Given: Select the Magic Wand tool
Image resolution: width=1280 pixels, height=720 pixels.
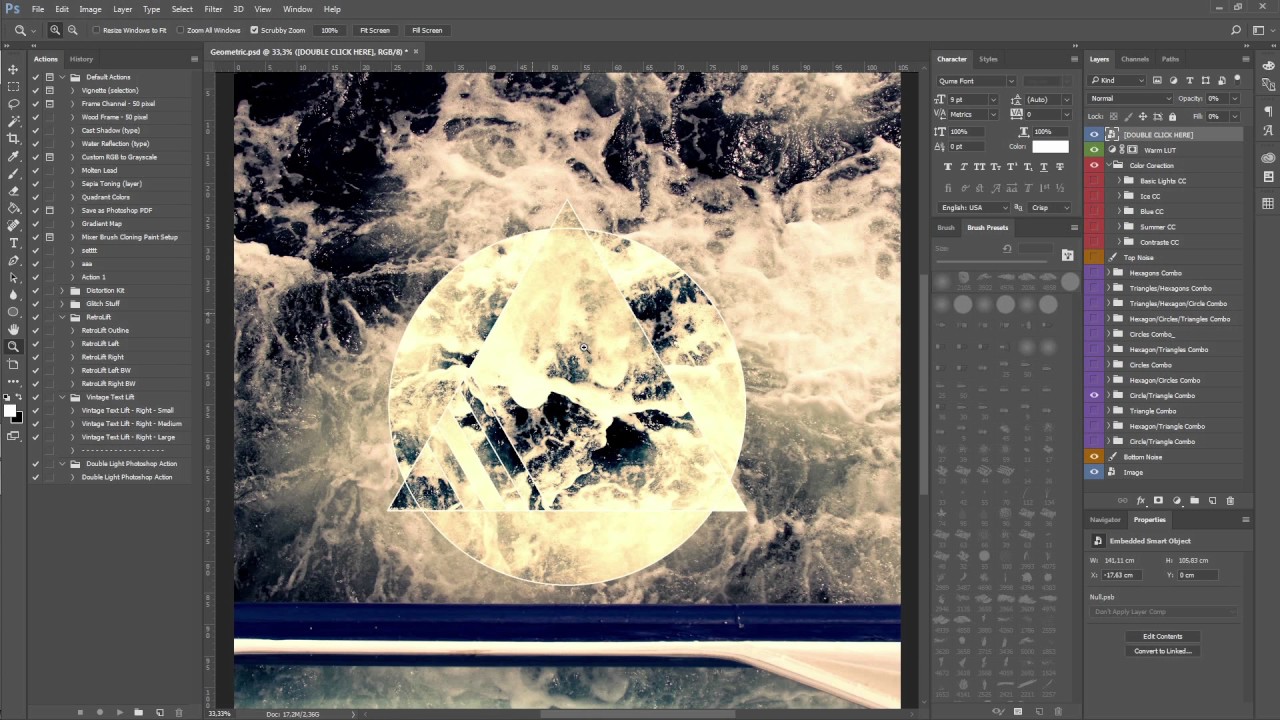Looking at the screenshot, I should click(x=13, y=121).
